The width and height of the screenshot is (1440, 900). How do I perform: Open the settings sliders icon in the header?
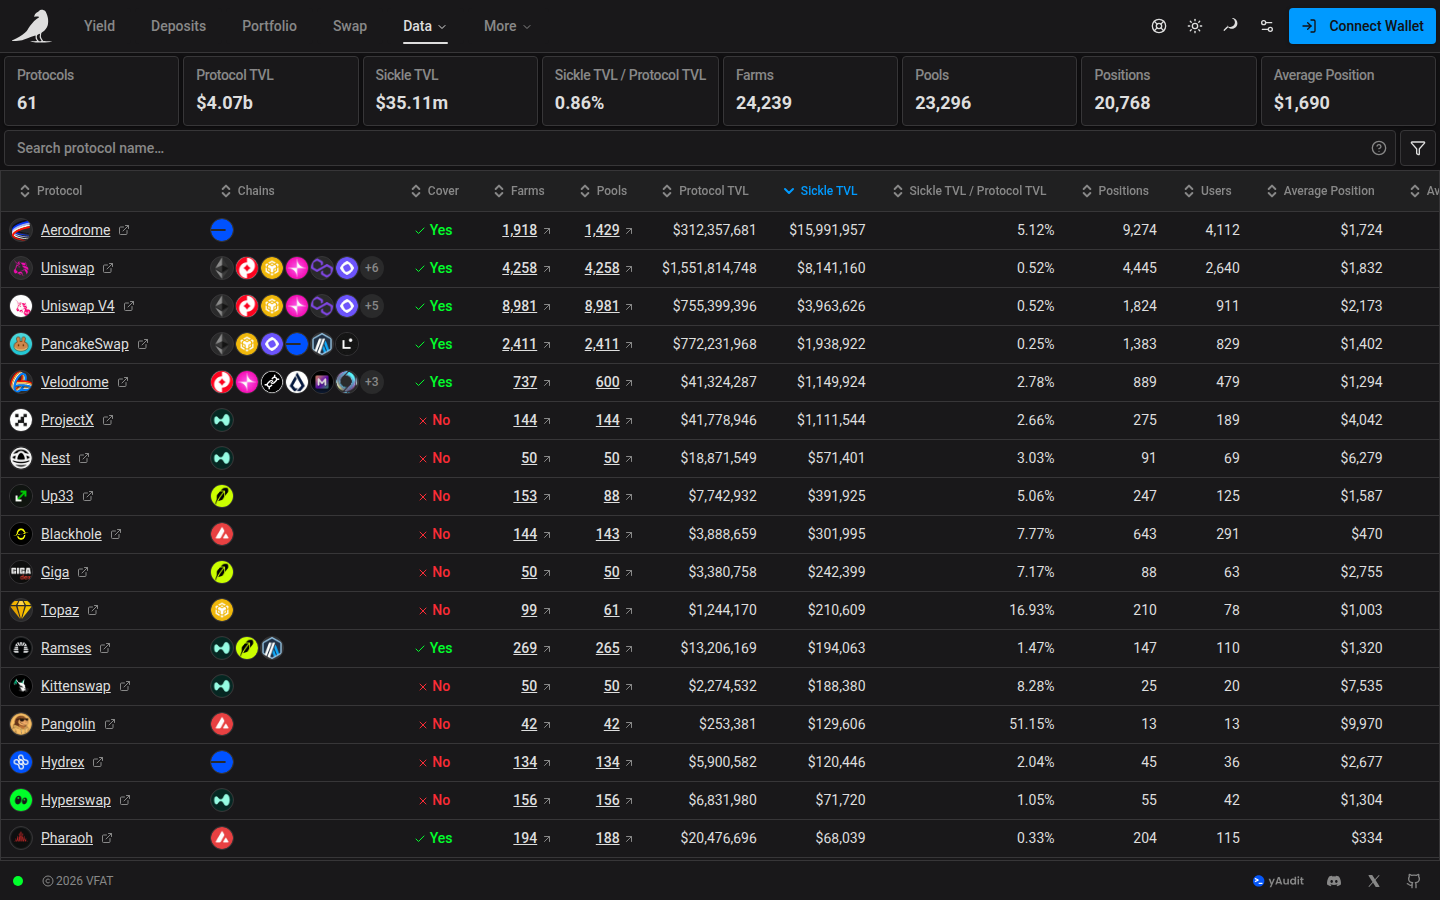pos(1267,26)
